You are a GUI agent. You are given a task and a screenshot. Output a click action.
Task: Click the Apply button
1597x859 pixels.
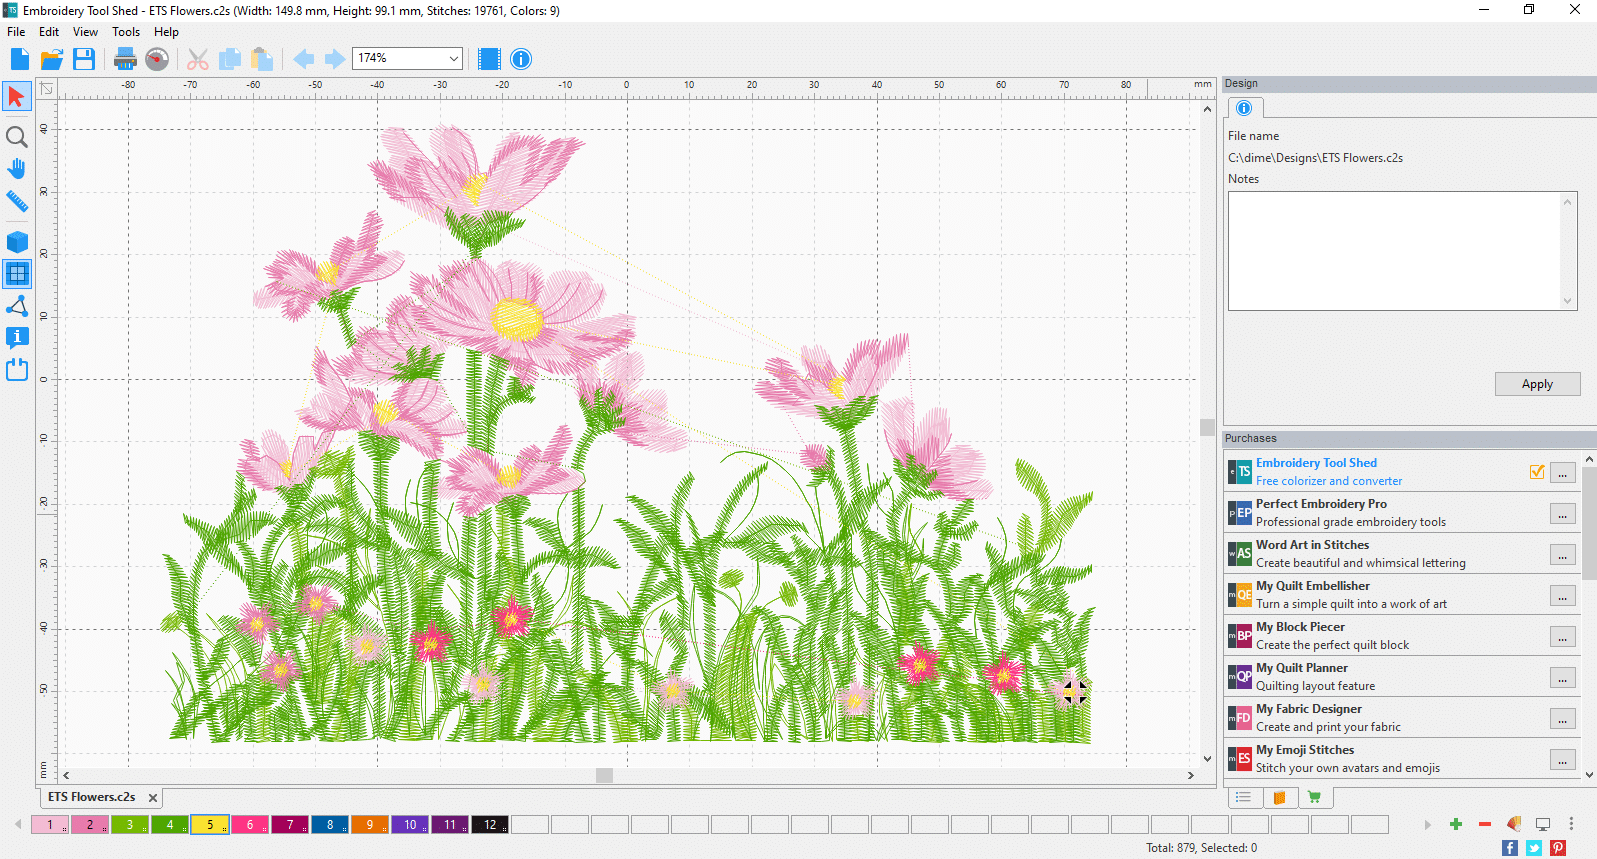(x=1537, y=384)
